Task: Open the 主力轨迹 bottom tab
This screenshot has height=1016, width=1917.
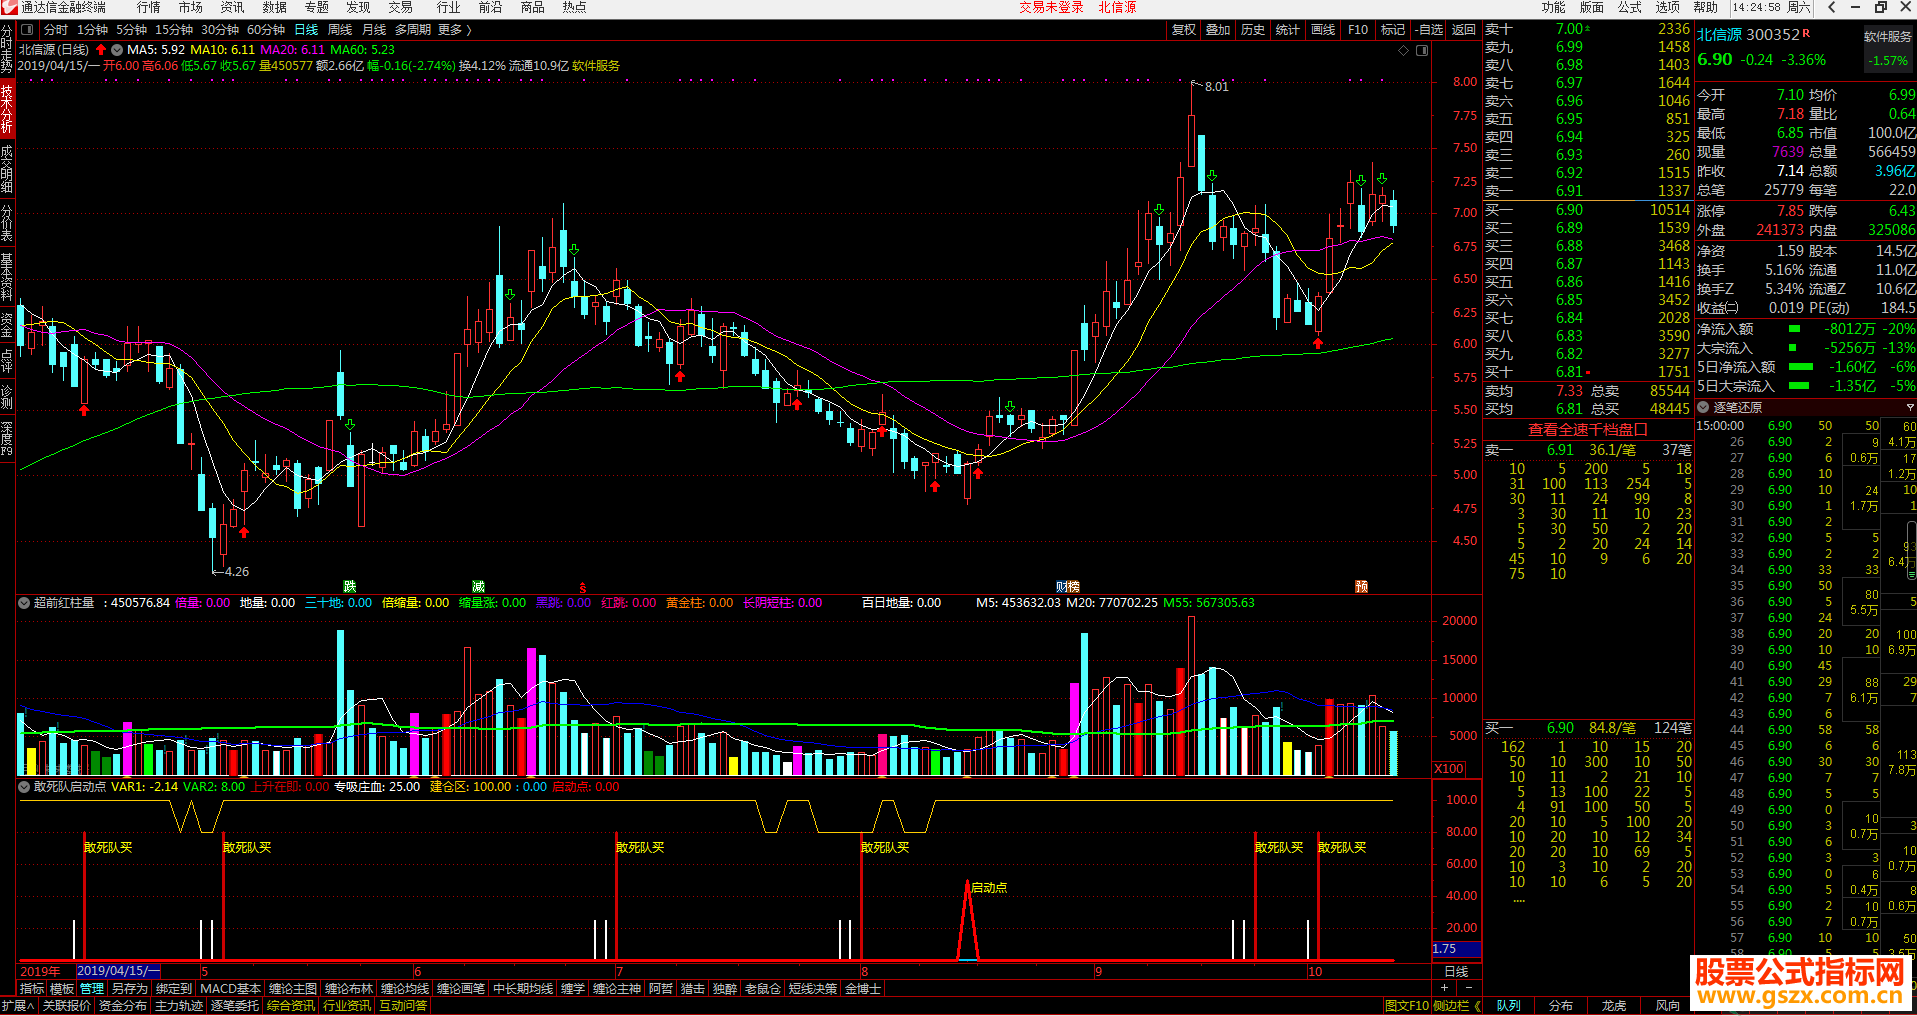Action: [x=179, y=1006]
